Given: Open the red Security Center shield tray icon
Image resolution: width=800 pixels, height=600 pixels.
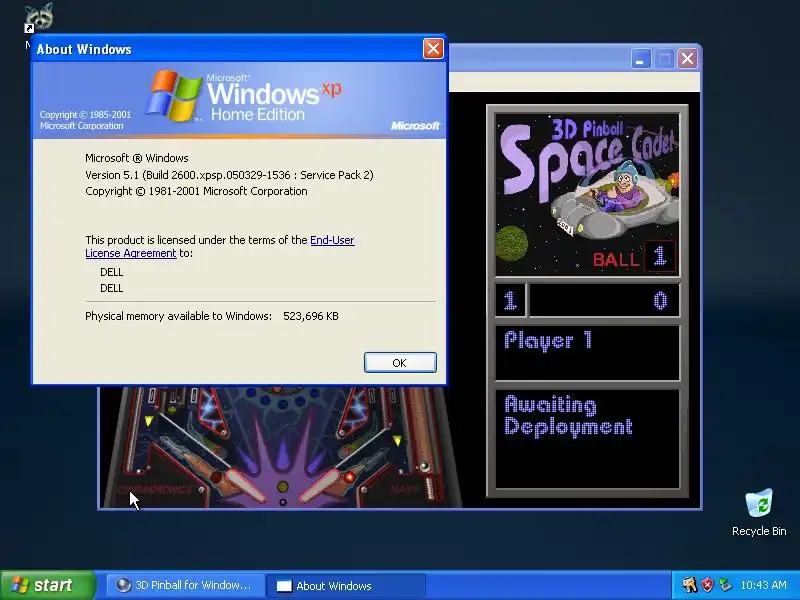Looking at the screenshot, I should coord(707,585).
